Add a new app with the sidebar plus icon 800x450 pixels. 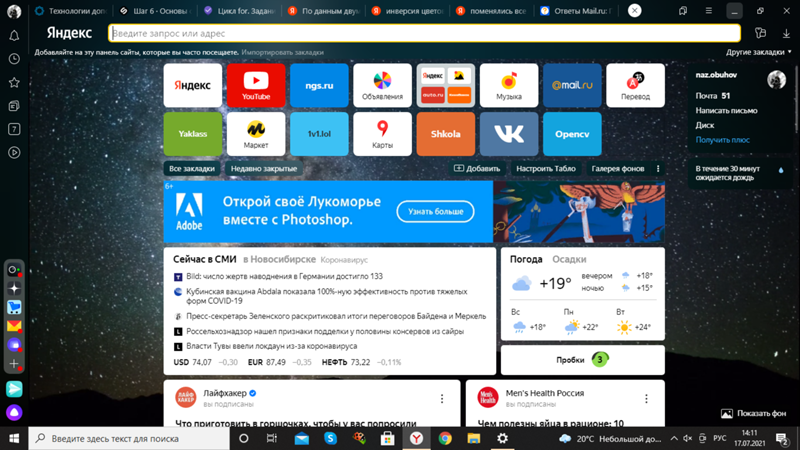14,364
